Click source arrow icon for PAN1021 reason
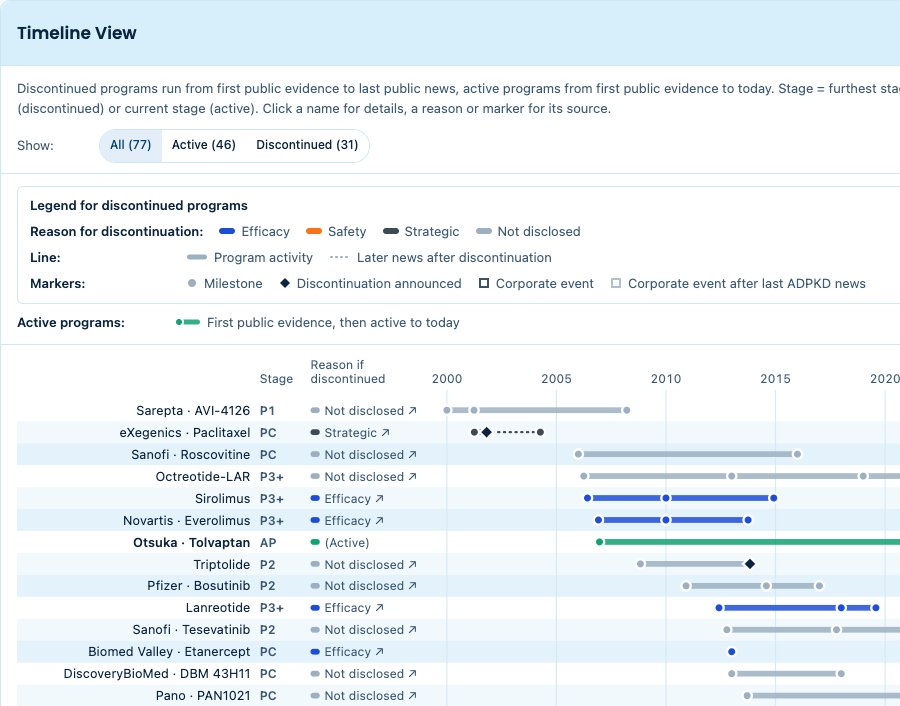 (413, 695)
